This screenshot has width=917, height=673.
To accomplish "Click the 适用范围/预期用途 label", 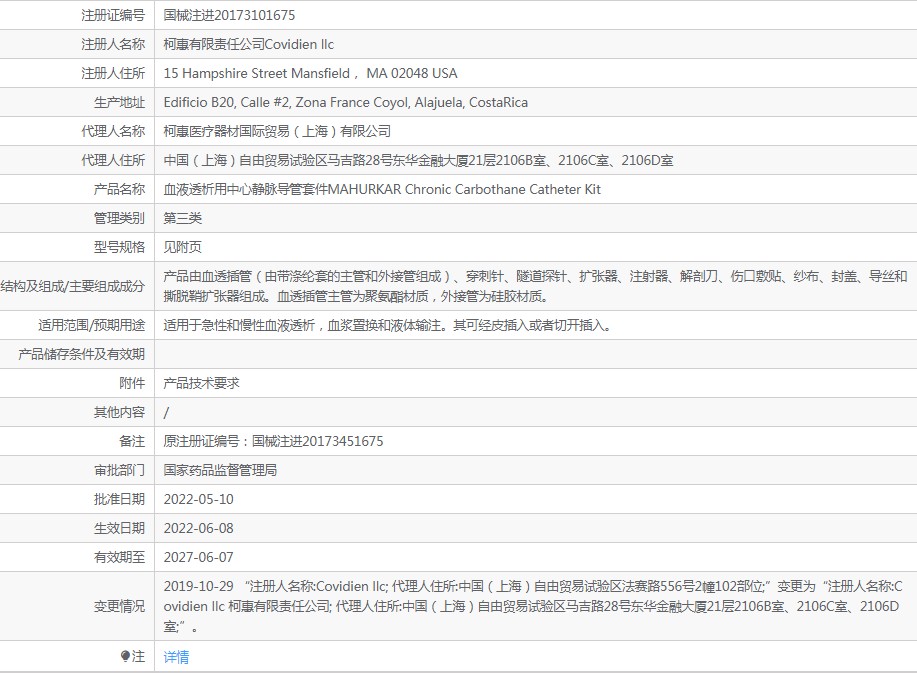I will pyautogui.click(x=91, y=325).
